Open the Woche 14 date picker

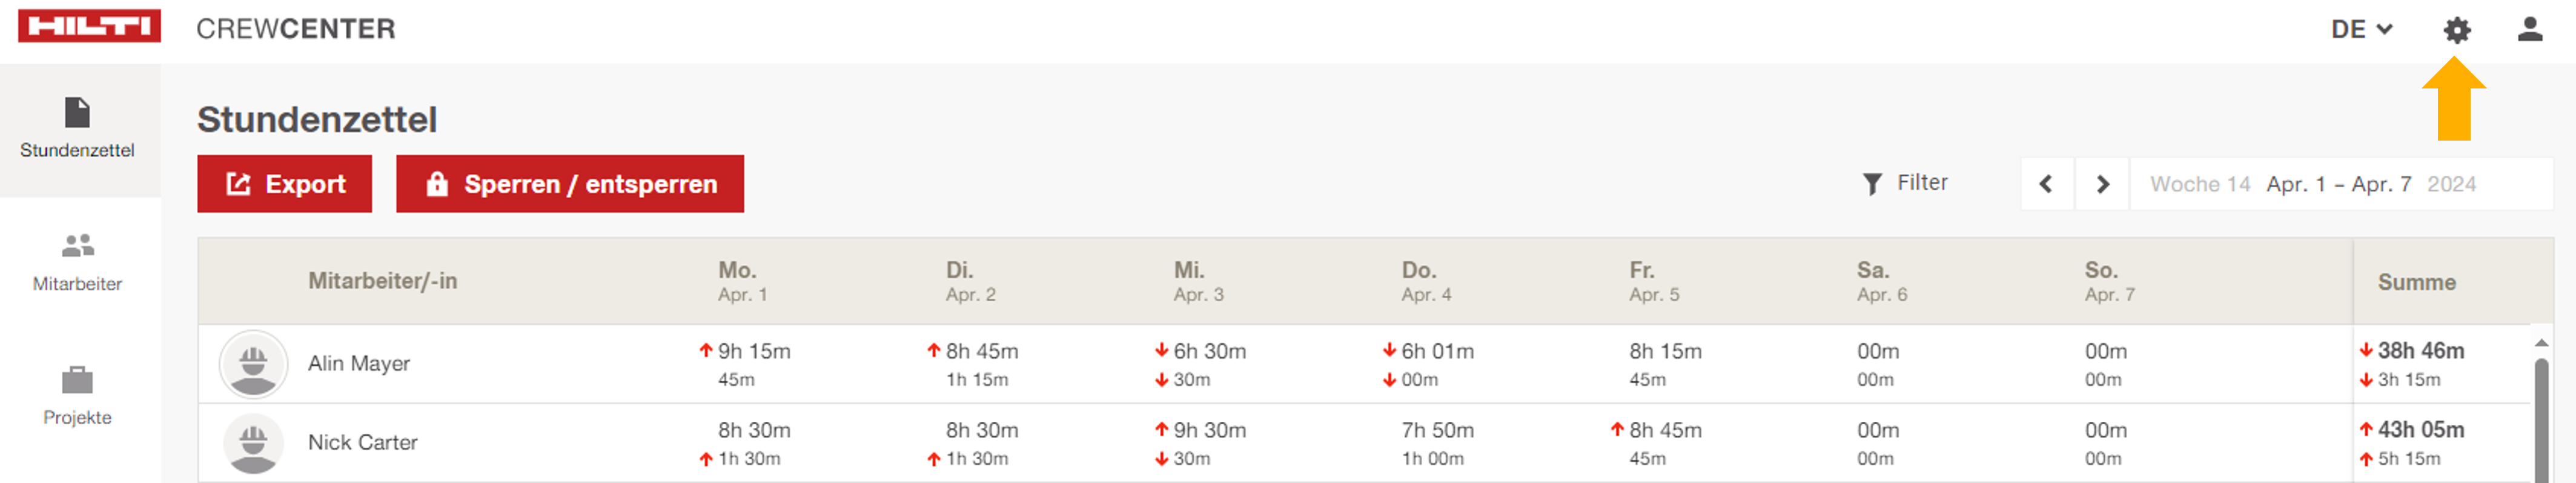point(2340,184)
